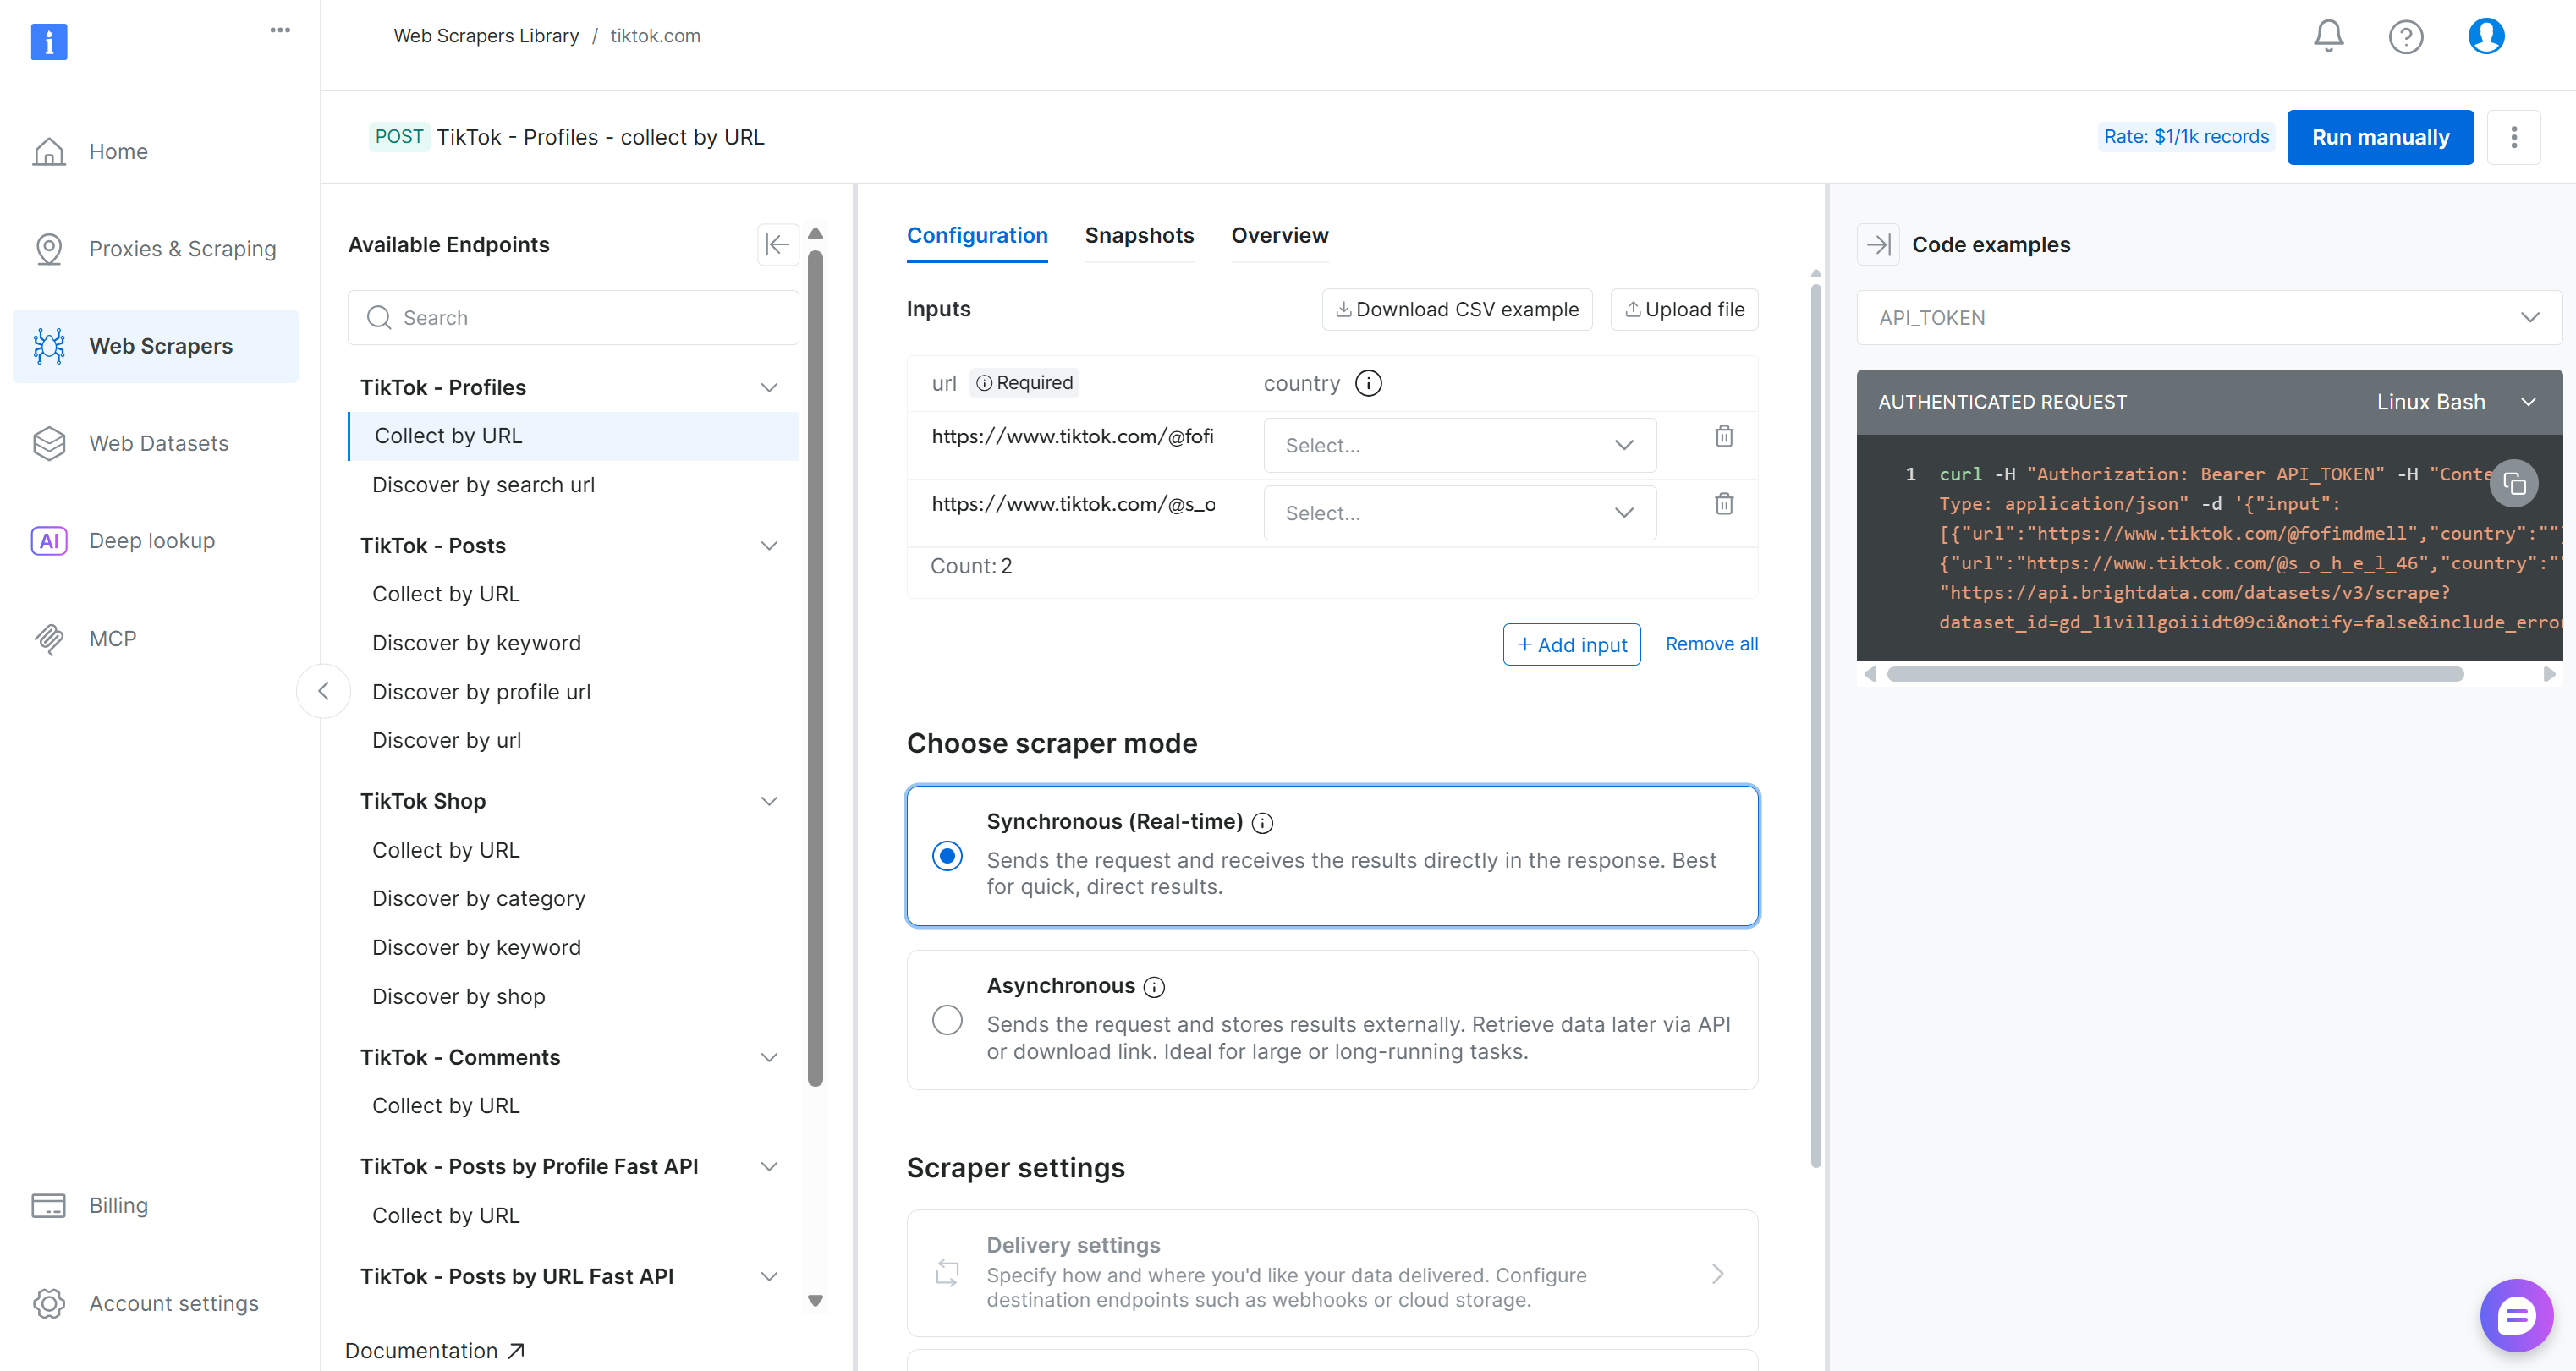Copy the code example to clipboard
The width and height of the screenshot is (2576, 1371).
coord(2514,485)
